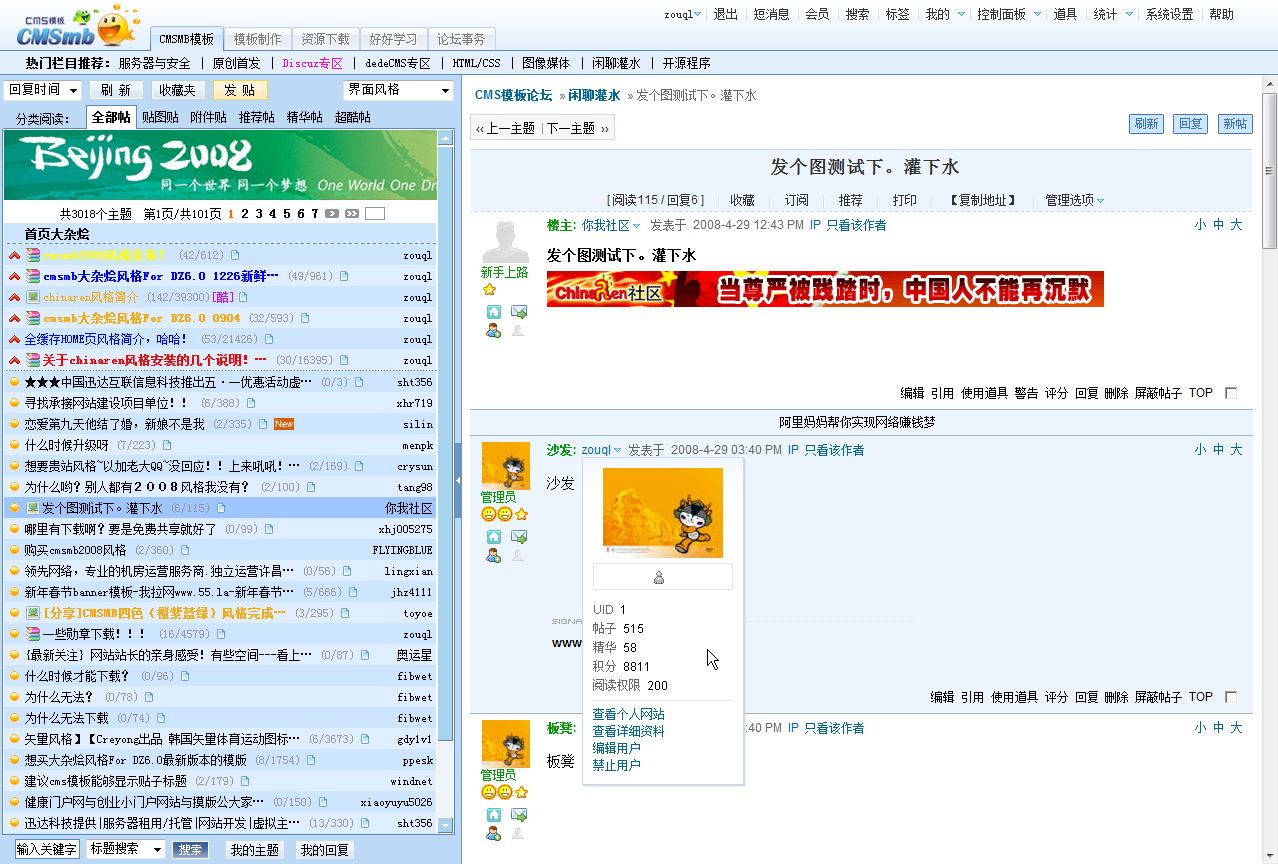
Task: Open the 界面风格 style dropdown
Action: point(398,90)
